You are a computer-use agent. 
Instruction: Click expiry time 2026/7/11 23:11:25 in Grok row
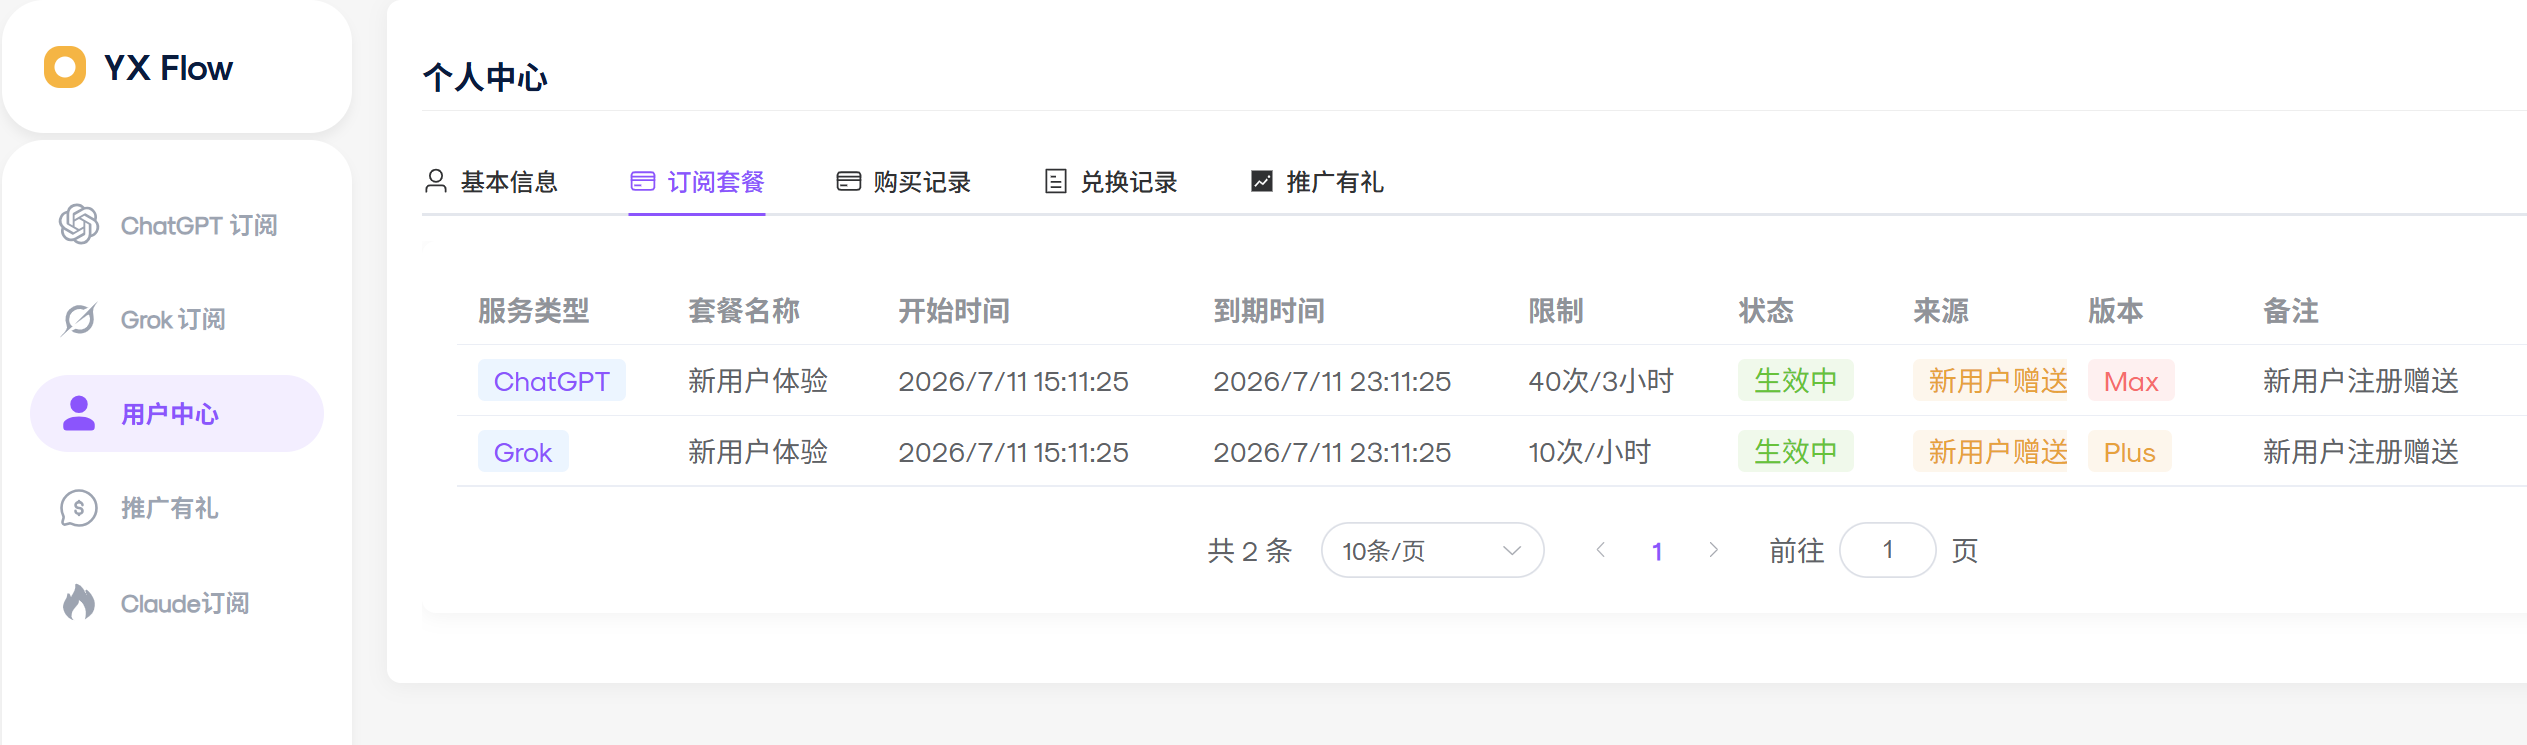coord(1332,452)
